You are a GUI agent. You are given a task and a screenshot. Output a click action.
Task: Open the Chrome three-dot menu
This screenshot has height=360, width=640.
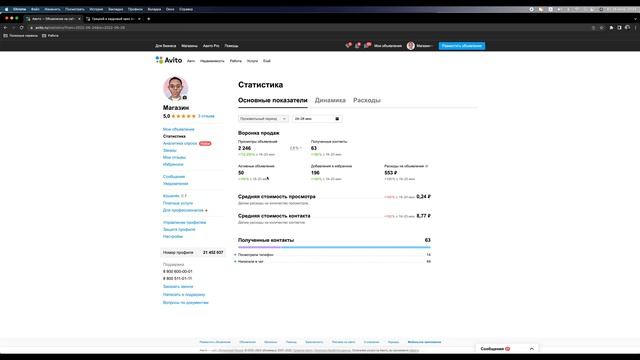[636, 28]
